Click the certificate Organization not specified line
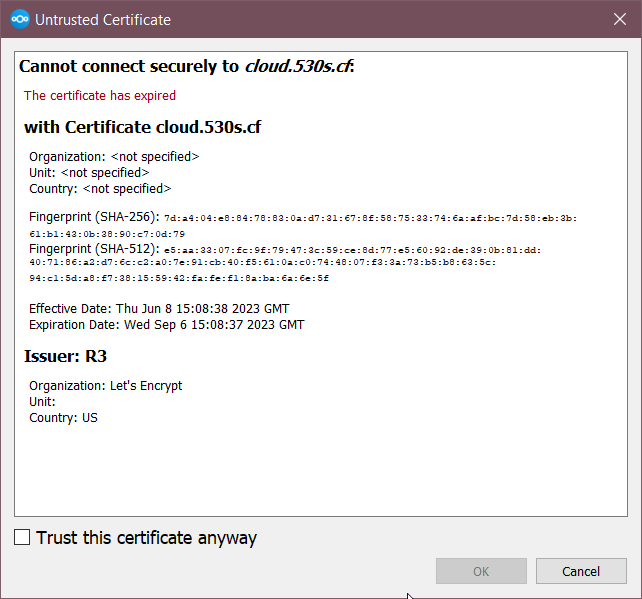The height and width of the screenshot is (599, 642). click(114, 157)
